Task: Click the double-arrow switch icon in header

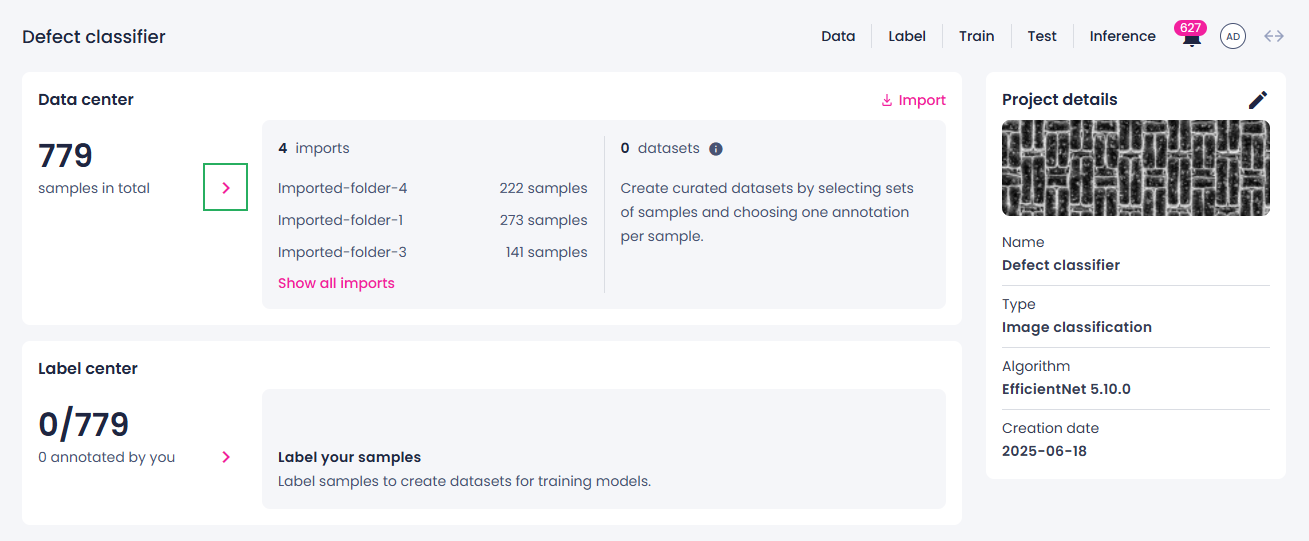Action: pyautogui.click(x=1274, y=36)
